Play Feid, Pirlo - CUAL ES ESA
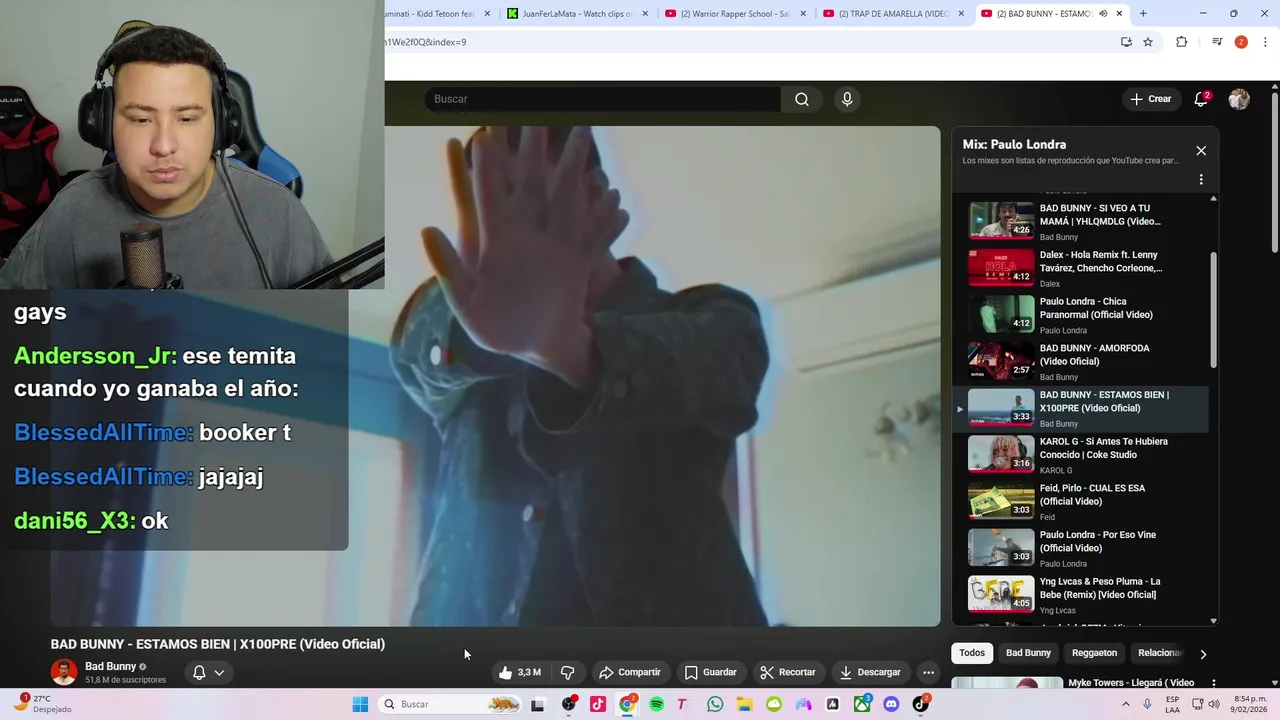 [x=1081, y=501]
